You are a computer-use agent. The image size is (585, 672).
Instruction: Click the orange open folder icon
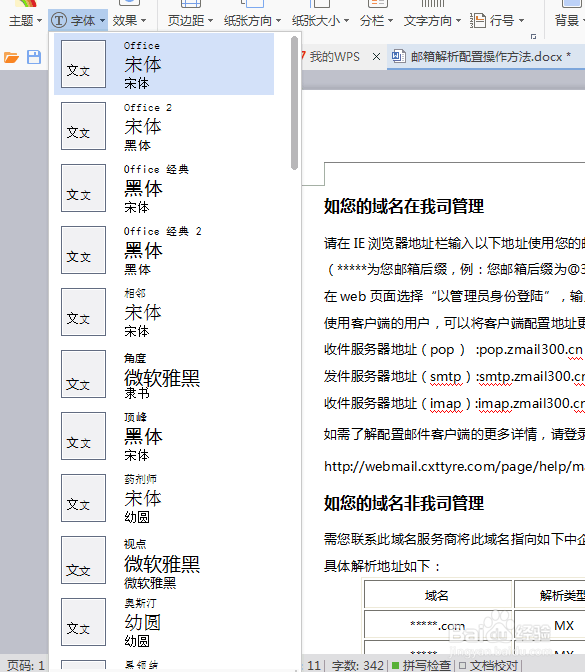[x=11, y=57]
